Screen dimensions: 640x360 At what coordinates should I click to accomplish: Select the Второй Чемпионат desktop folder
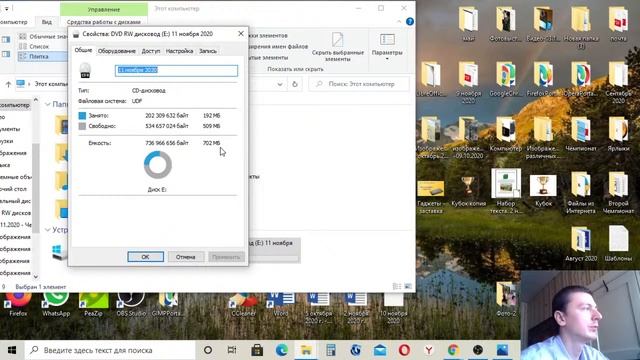point(618,193)
